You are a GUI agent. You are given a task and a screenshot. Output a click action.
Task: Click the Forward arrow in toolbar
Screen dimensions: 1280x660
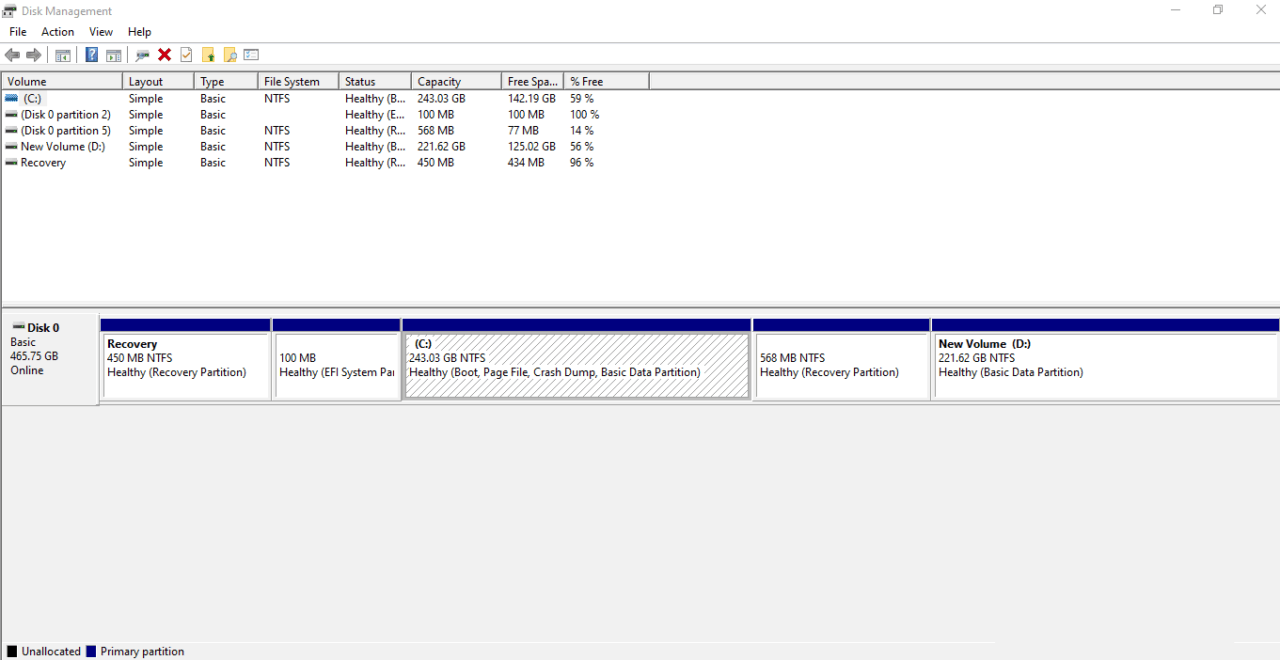(34, 55)
